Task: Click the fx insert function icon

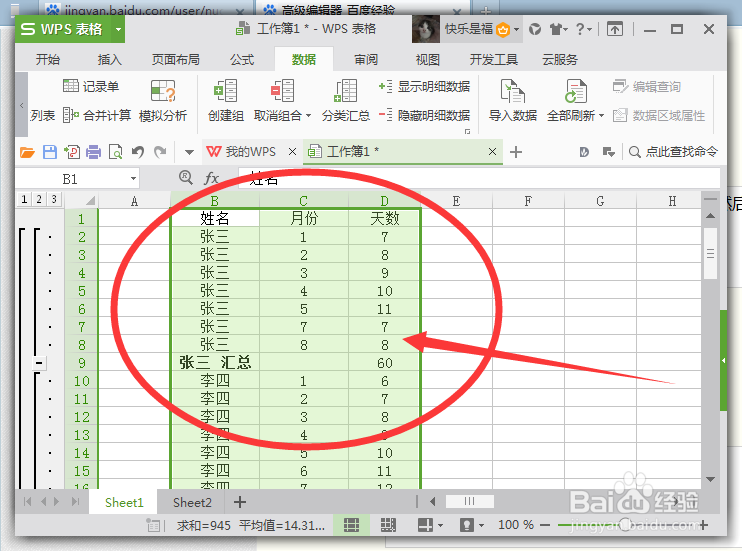Action: [x=212, y=178]
